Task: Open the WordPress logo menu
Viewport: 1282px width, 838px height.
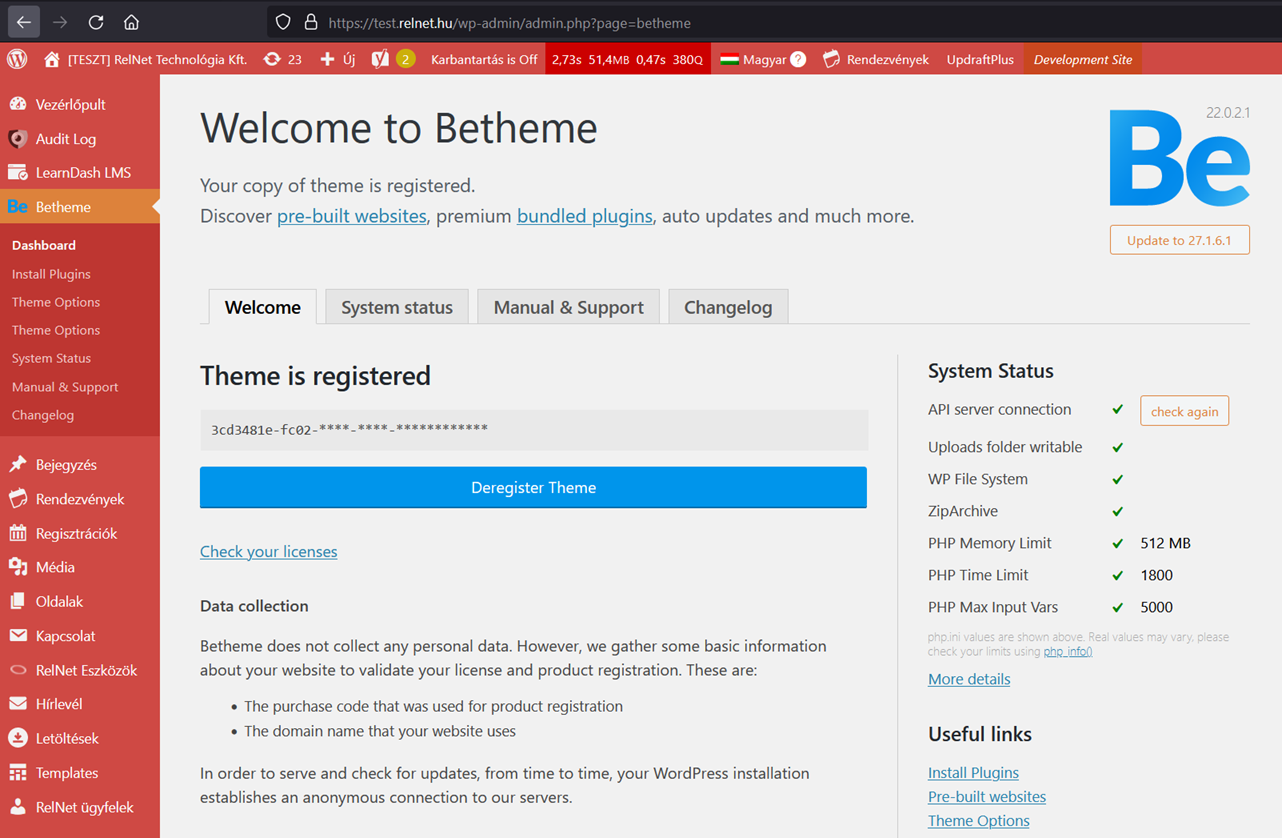Action: [x=17, y=59]
